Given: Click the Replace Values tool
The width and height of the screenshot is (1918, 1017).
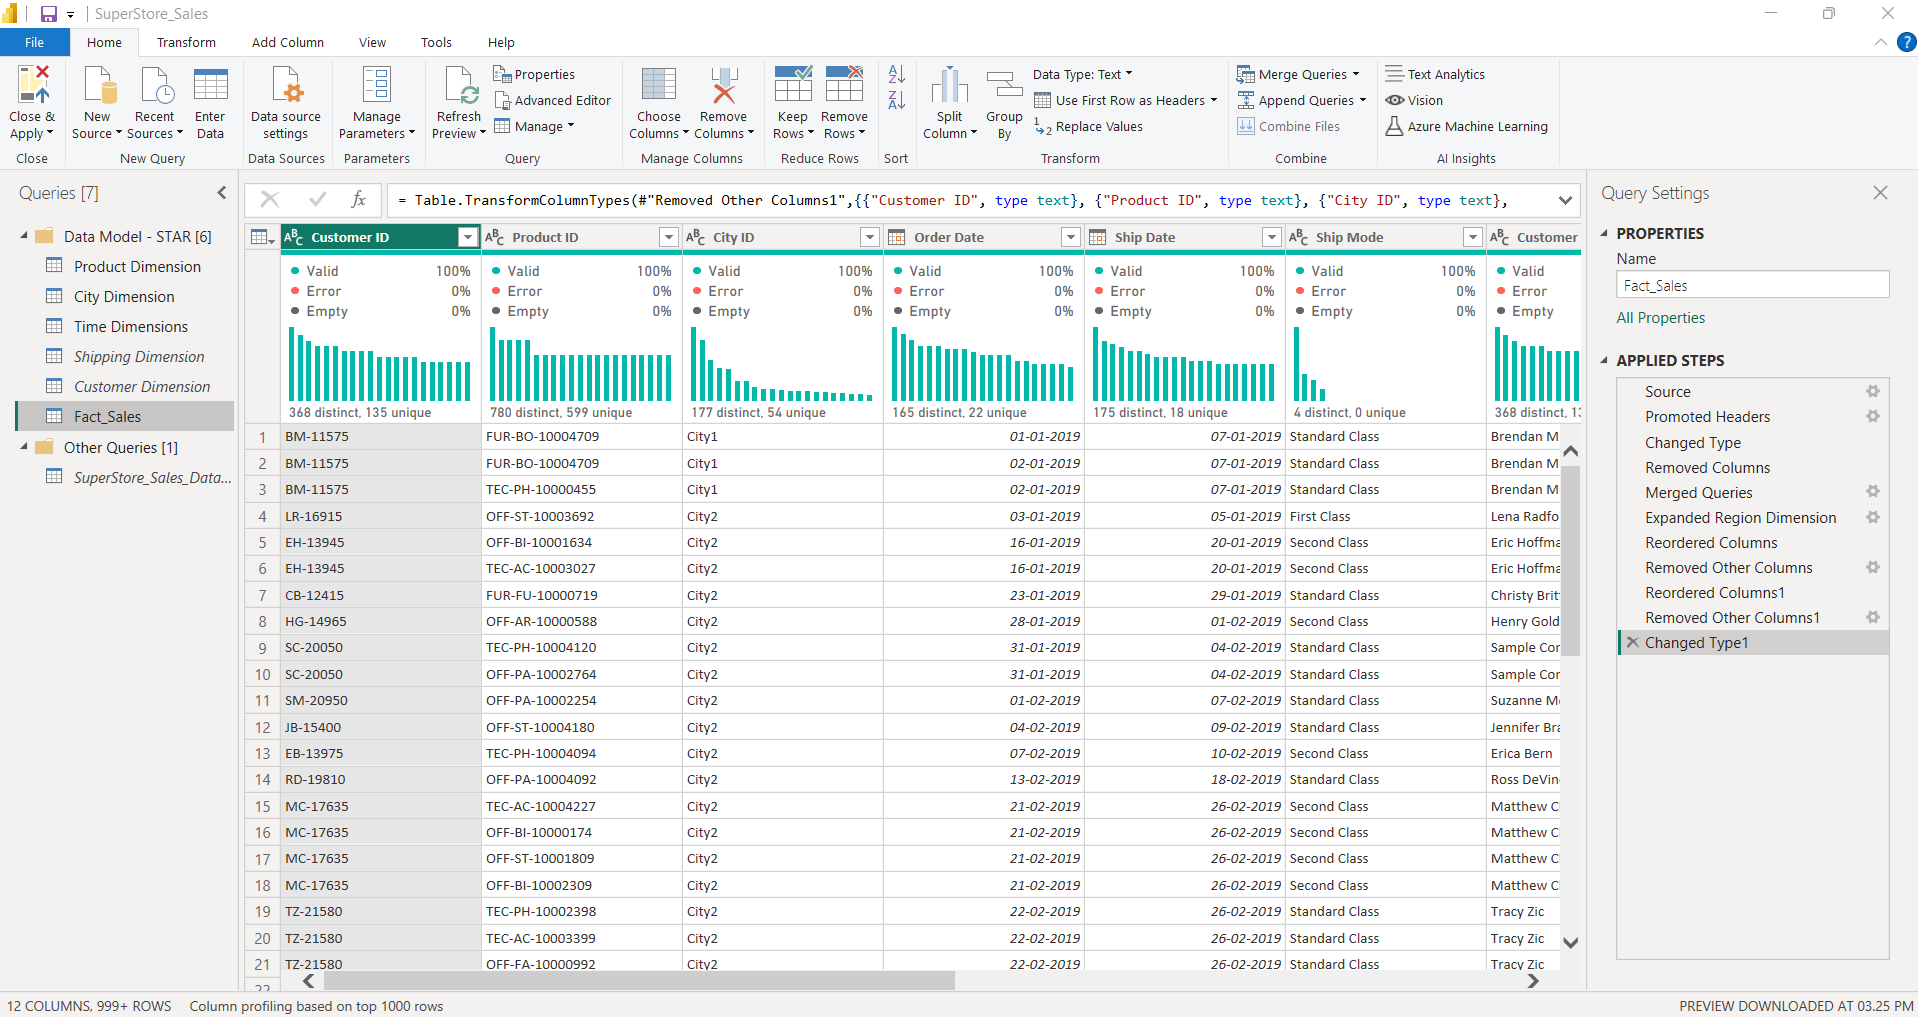Looking at the screenshot, I should 1088,126.
